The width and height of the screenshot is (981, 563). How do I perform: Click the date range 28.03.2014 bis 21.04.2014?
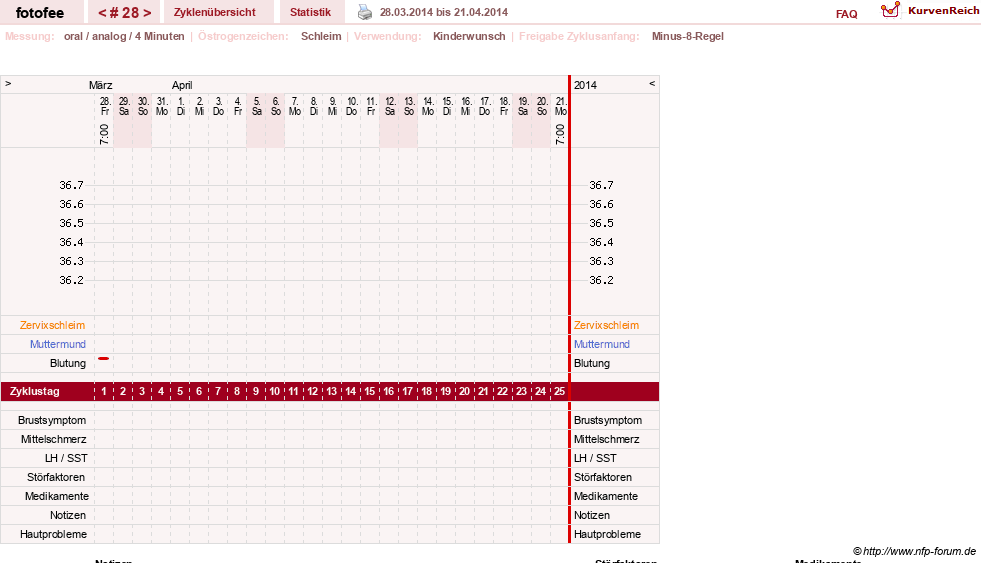444,12
